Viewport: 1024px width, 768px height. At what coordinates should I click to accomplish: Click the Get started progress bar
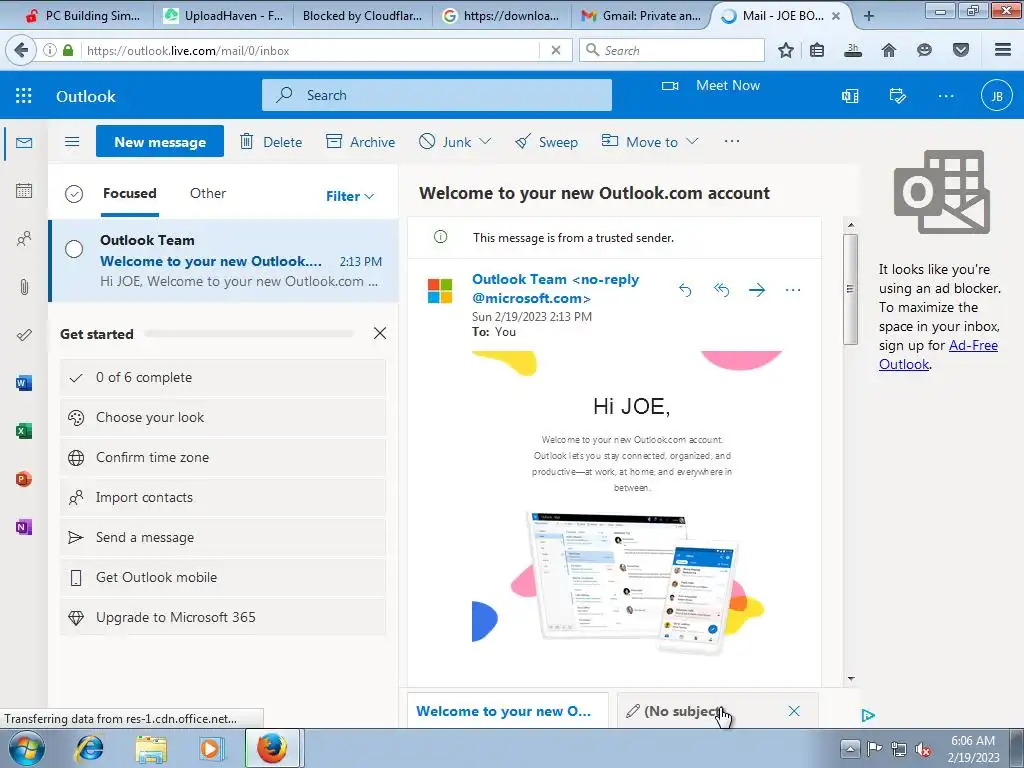click(249, 334)
